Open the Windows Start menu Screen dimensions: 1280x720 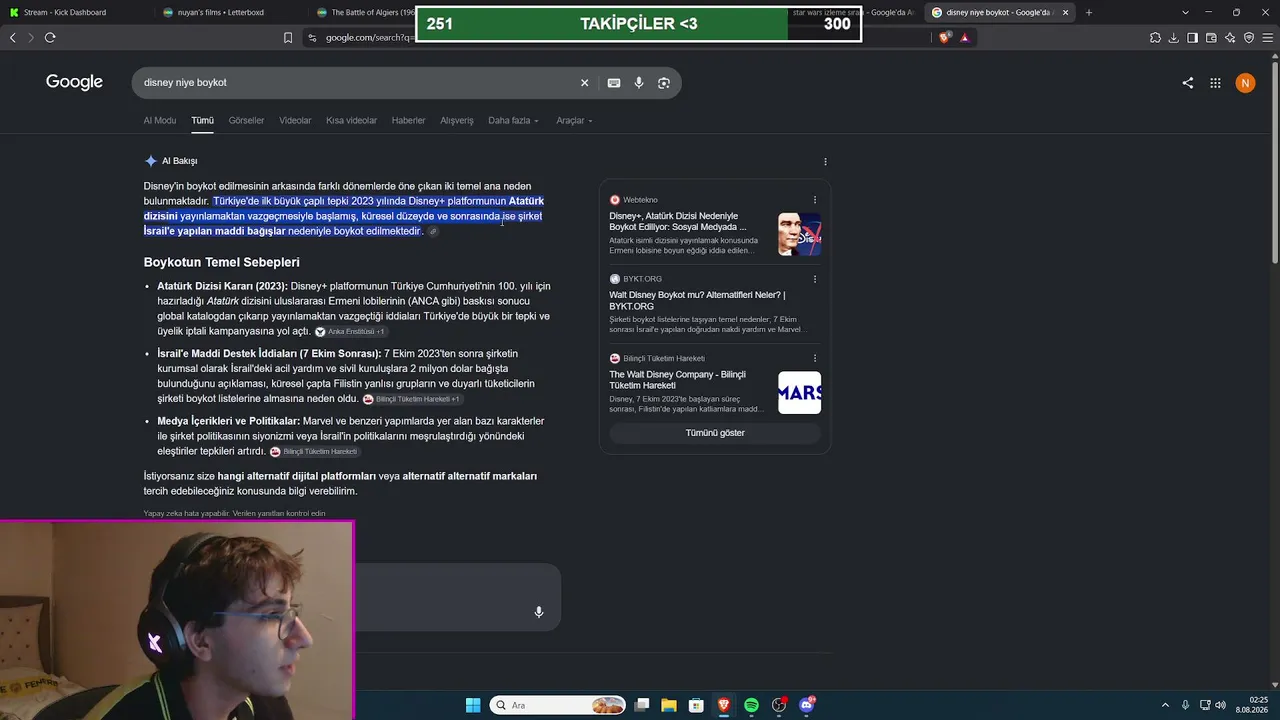[x=473, y=705]
